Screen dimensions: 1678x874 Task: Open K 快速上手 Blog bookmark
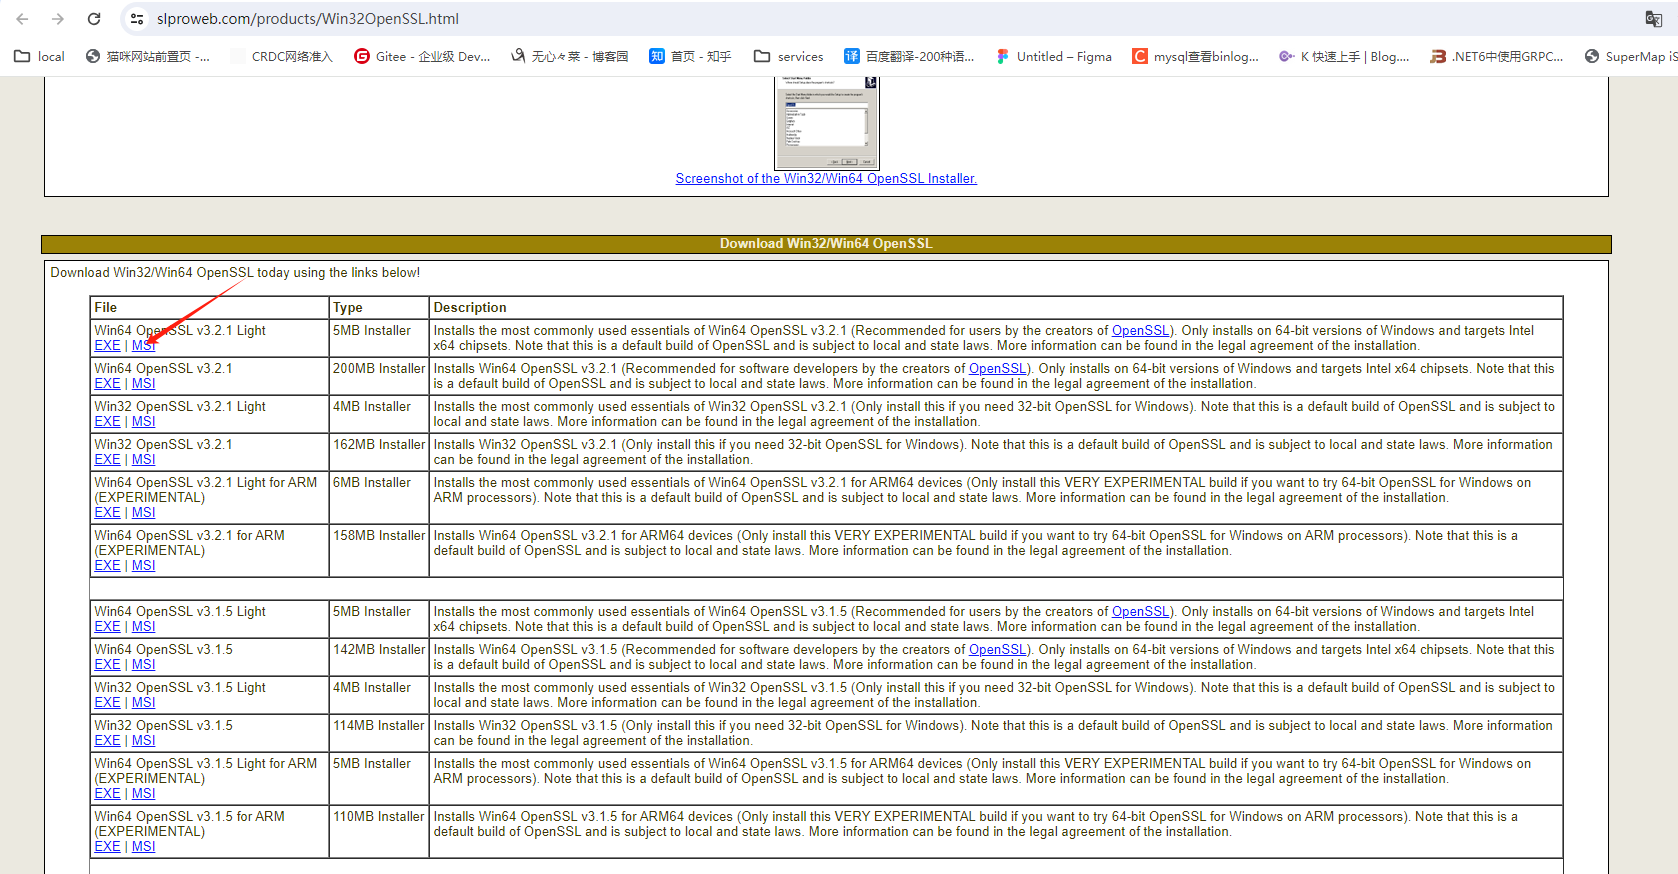coord(1343,57)
